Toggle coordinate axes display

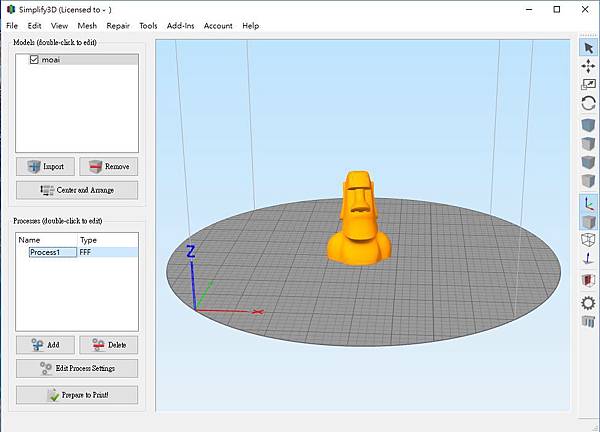click(x=588, y=202)
